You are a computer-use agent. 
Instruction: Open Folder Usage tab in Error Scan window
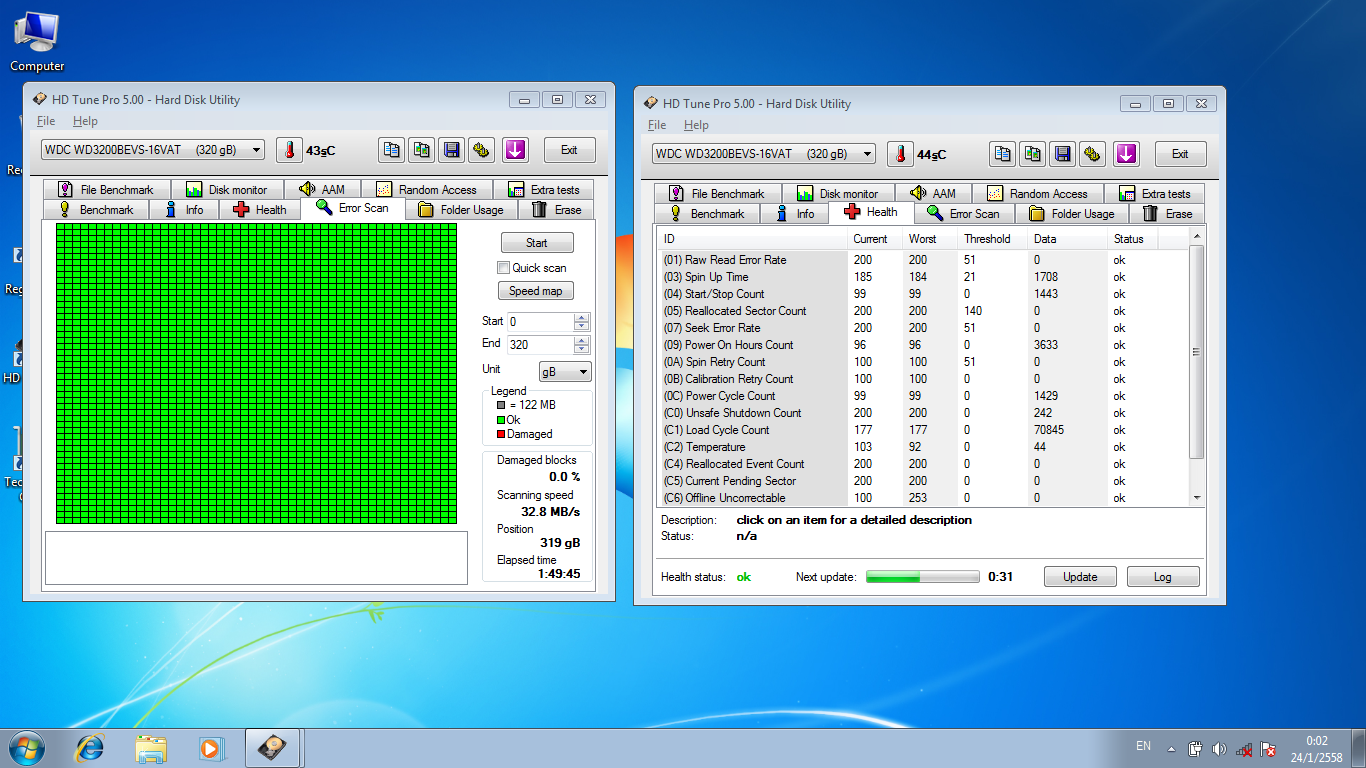click(x=460, y=210)
